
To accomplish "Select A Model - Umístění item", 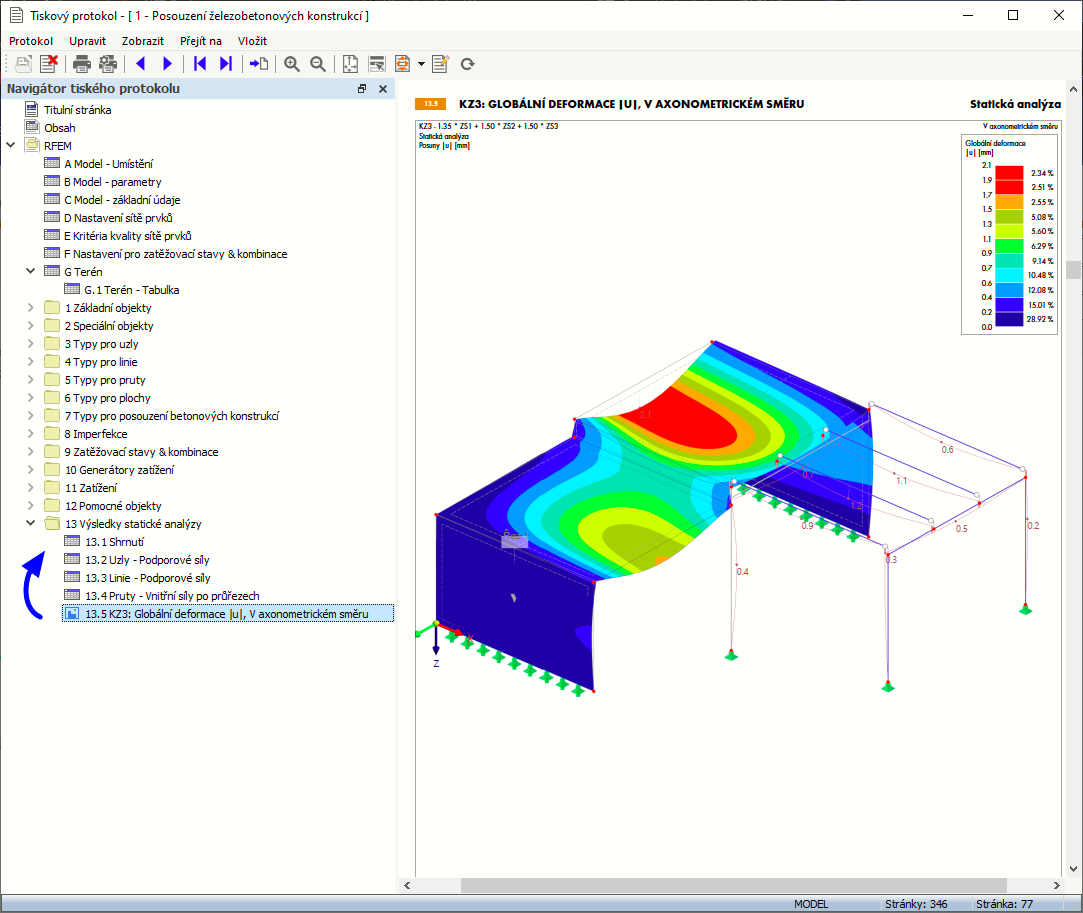I will (108, 164).
